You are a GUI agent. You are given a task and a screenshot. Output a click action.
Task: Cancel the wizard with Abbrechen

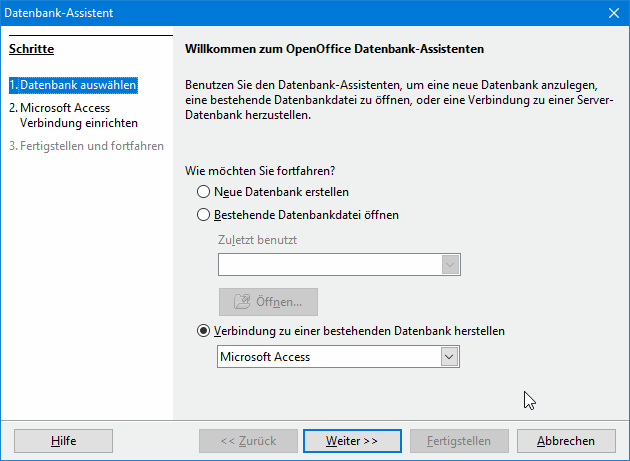point(566,441)
